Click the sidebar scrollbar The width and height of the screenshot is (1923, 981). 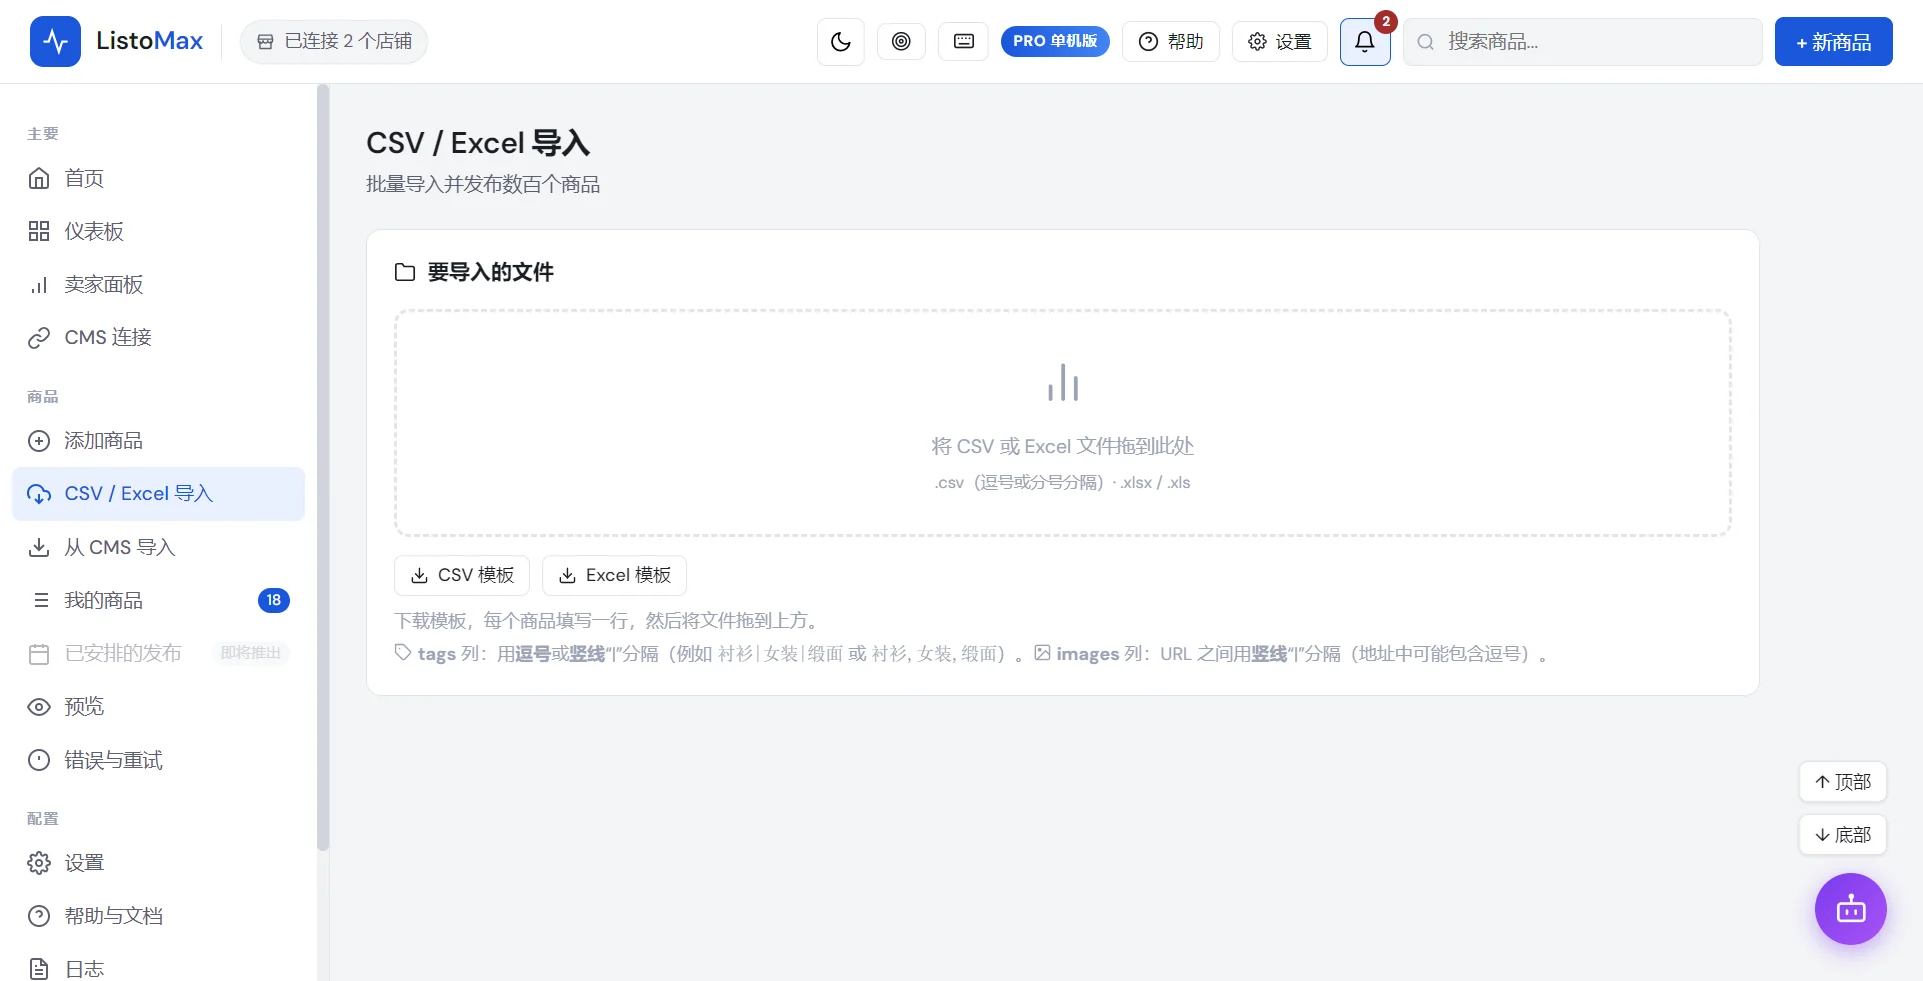click(323, 468)
